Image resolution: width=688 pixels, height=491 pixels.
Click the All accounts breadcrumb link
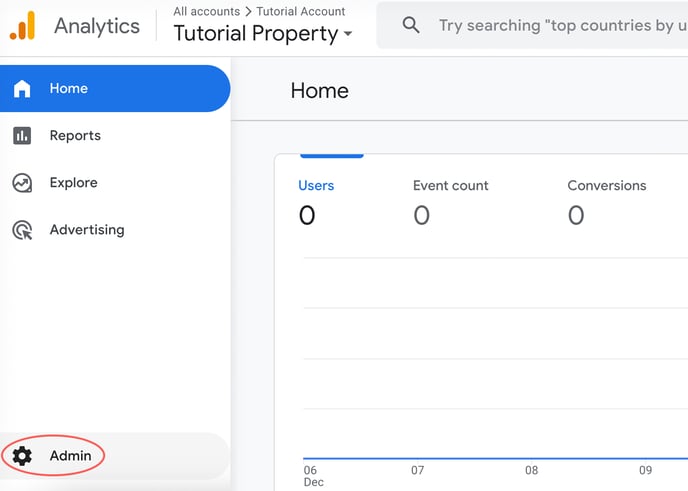207,11
